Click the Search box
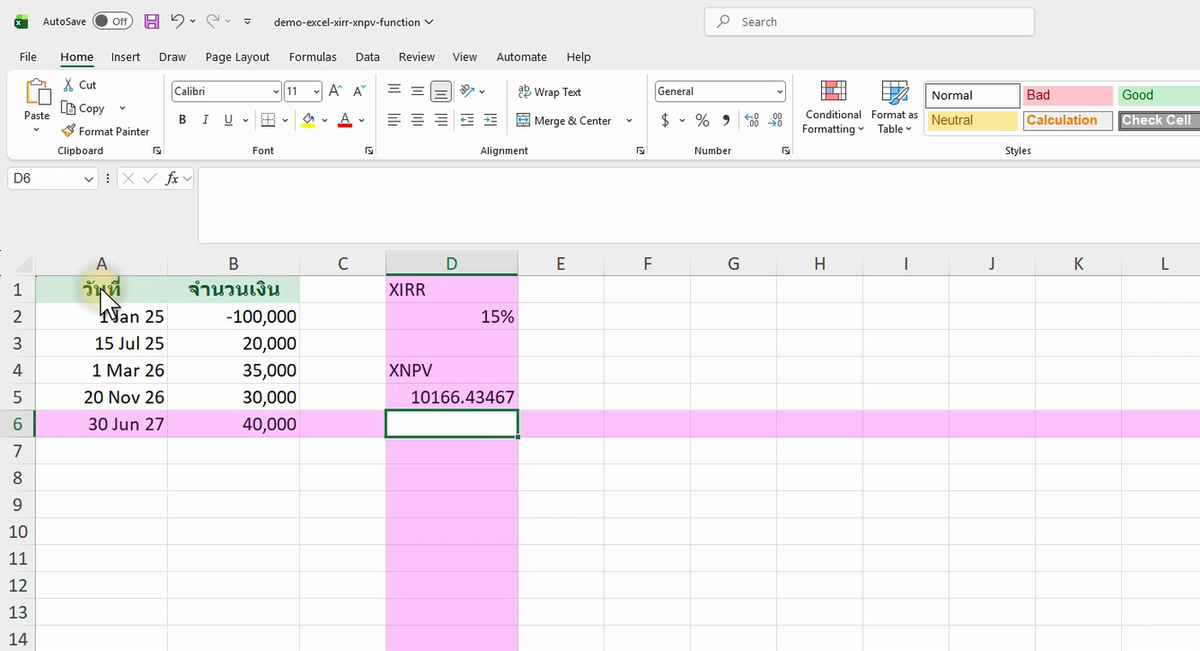The width and height of the screenshot is (1200, 651). (x=869, y=22)
